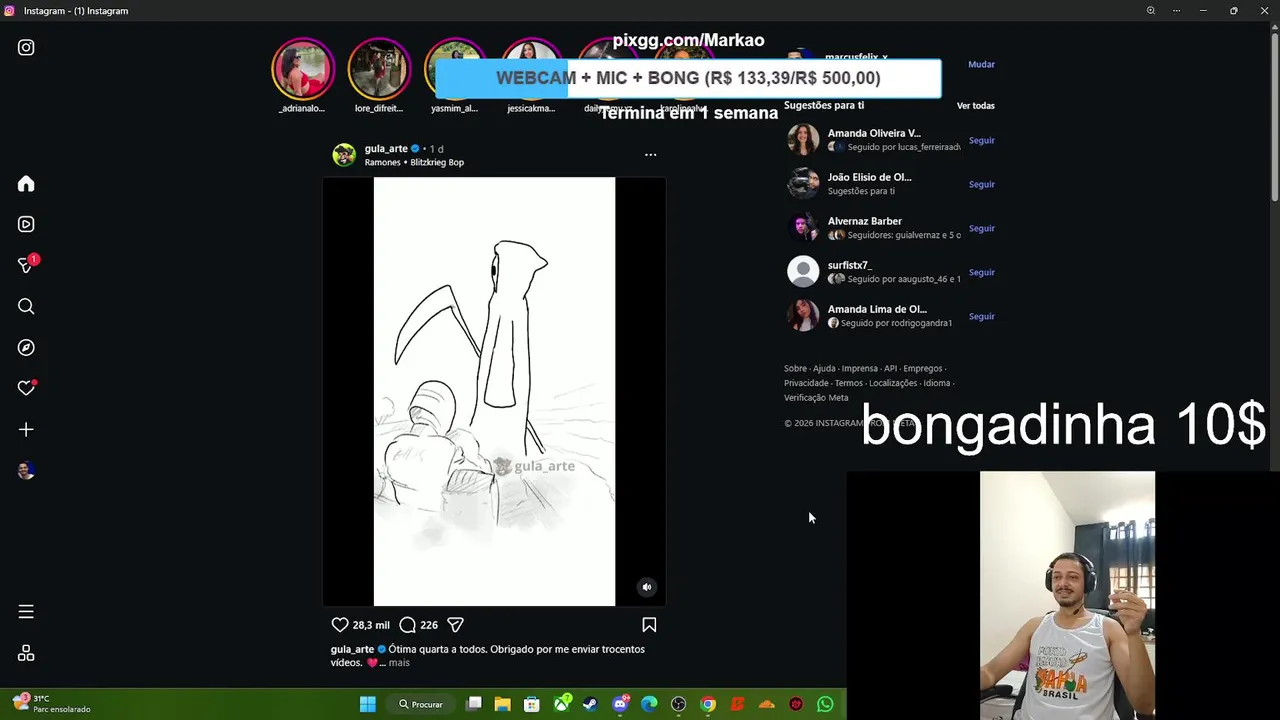This screenshot has height=720, width=1280.
Task: Open the More hamburger menu
Action: 26,611
